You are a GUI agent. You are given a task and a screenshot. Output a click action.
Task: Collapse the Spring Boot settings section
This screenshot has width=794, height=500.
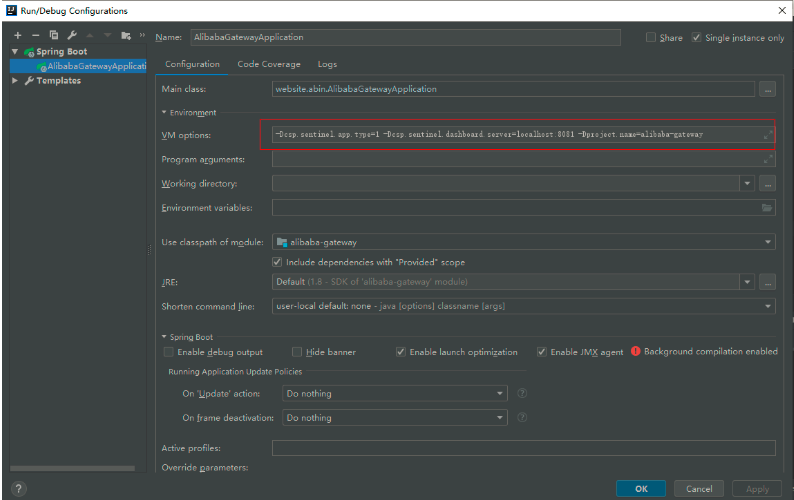point(164,337)
